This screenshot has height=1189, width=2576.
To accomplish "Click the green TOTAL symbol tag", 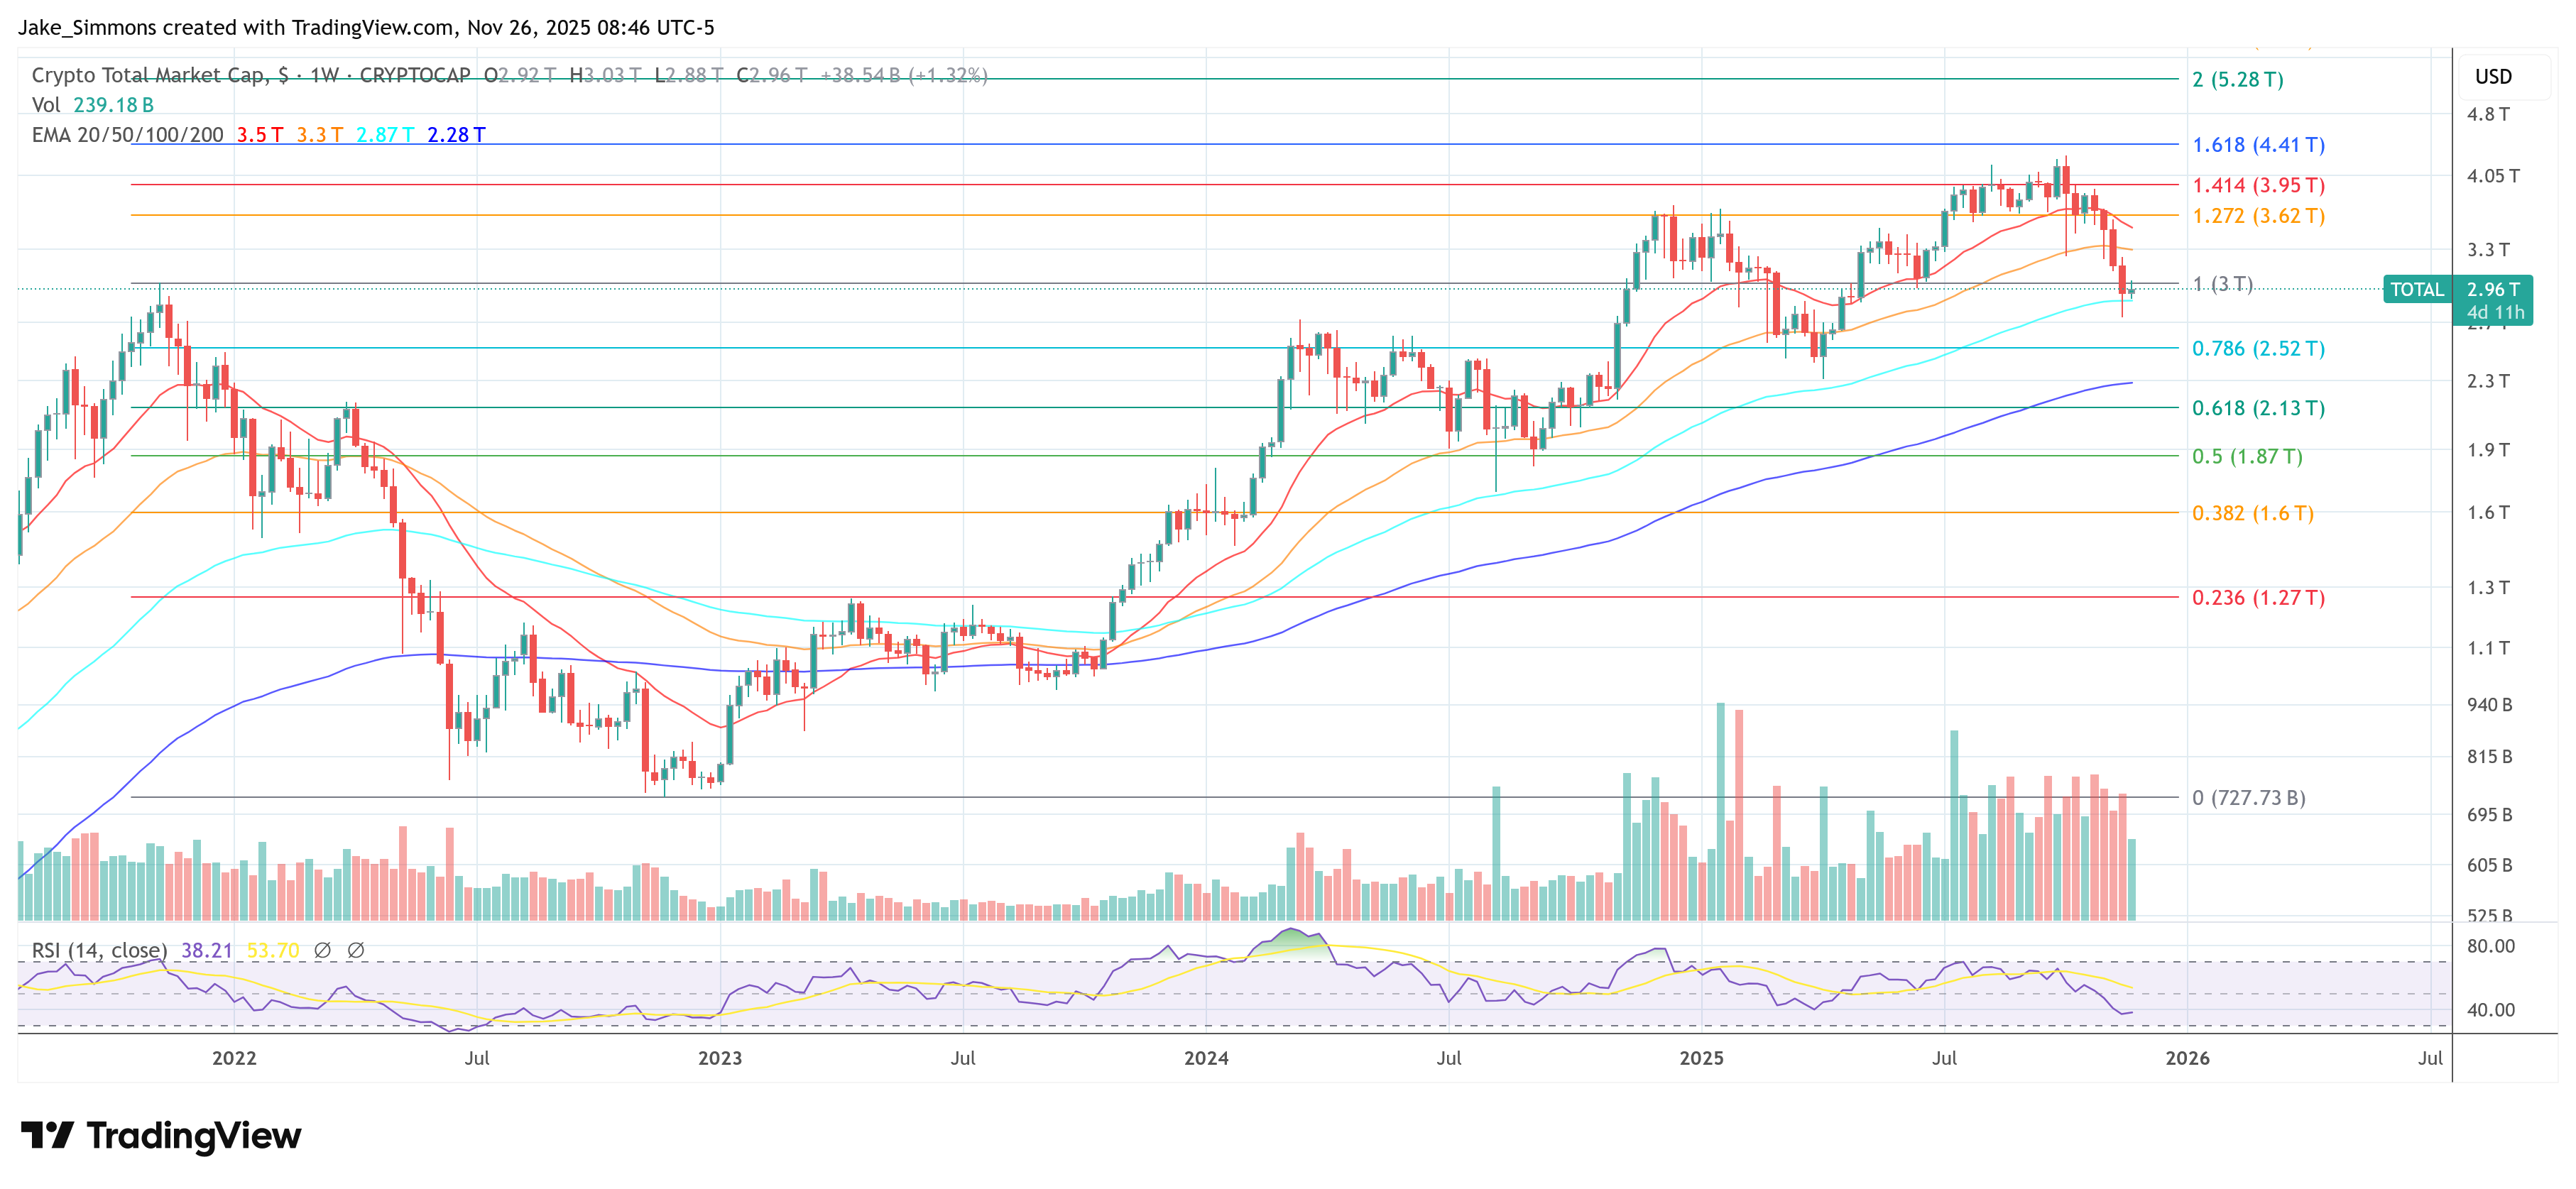I will coord(2416,290).
